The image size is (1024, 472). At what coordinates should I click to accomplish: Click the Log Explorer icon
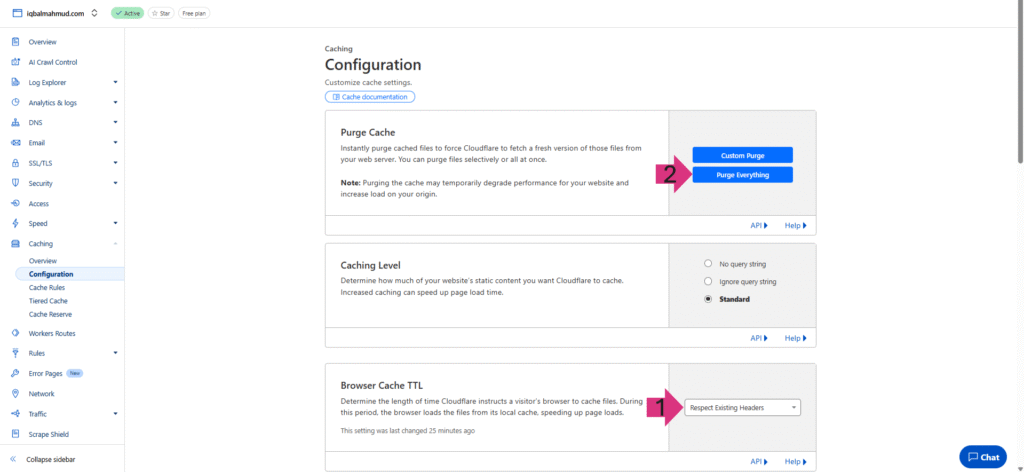point(16,82)
